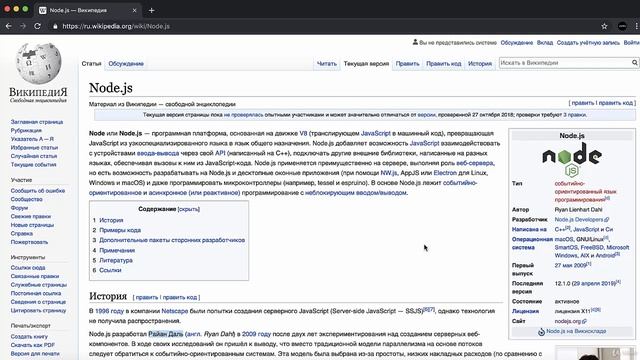Click Создать учётную запись at top
Screen dimensions: 640x360
588,43
